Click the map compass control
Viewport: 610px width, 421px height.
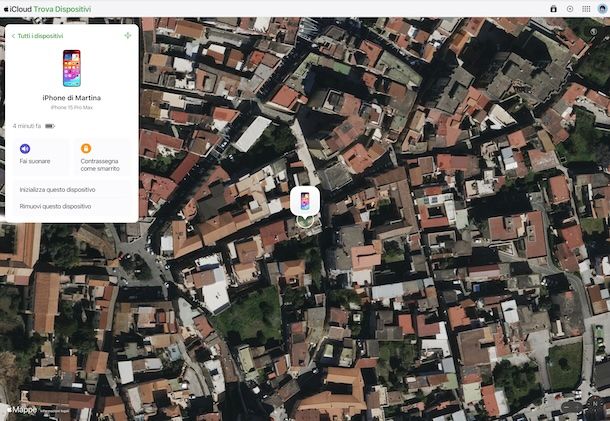point(595,407)
